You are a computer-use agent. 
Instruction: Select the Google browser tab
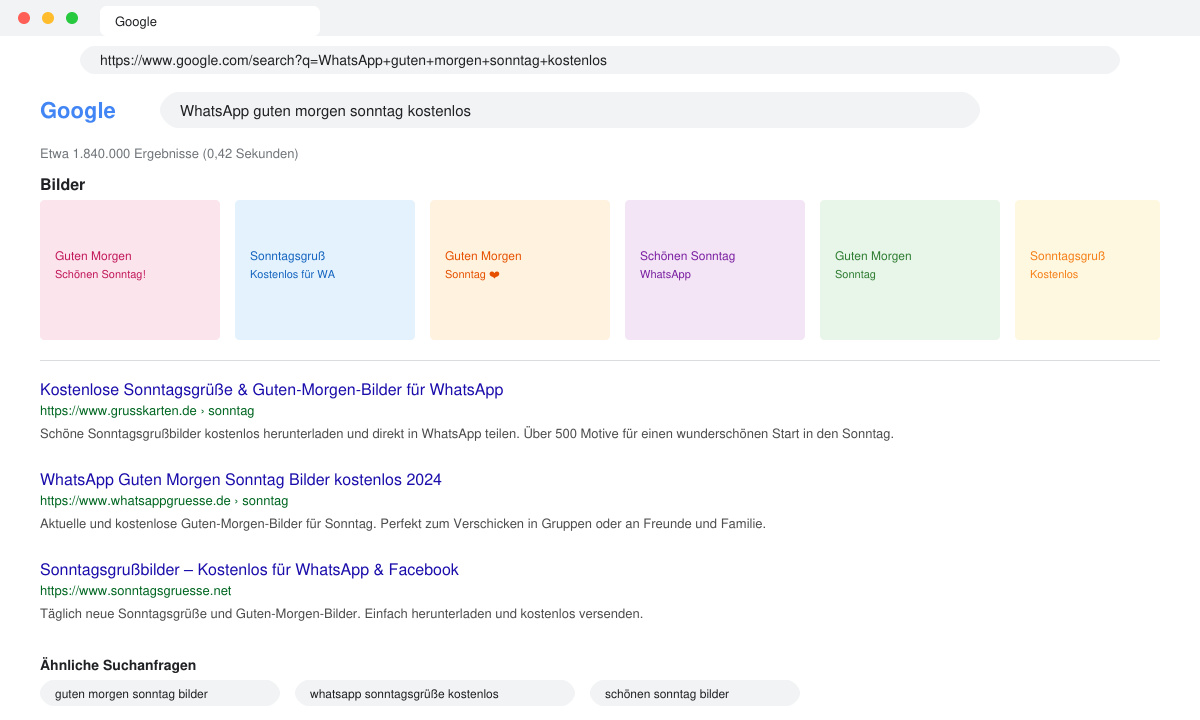(x=210, y=21)
